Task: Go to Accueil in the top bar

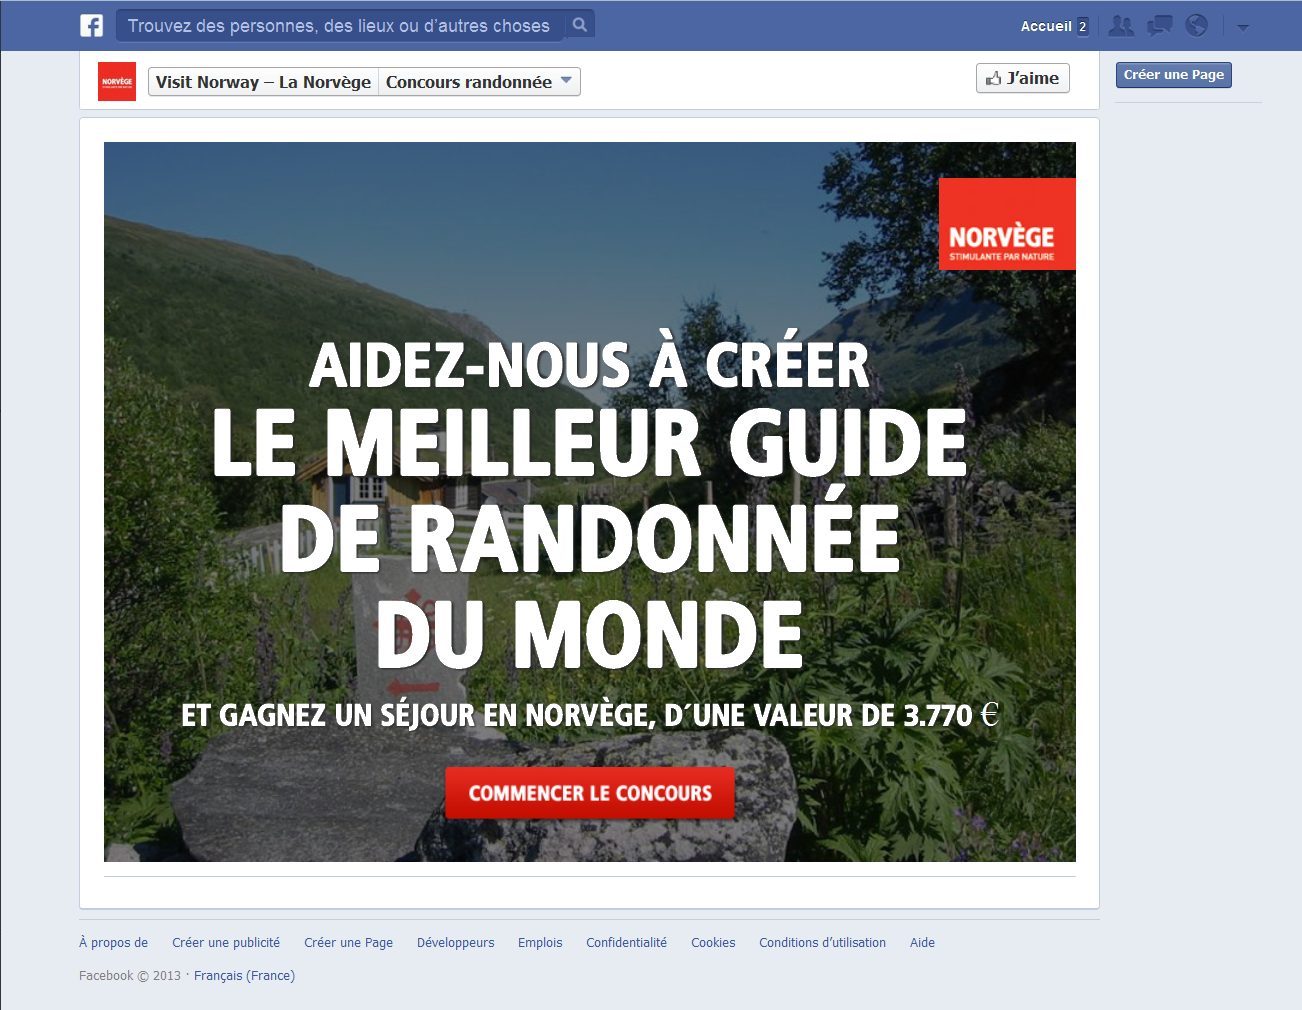Action: pyautogui.click(x=1046, y=26)
